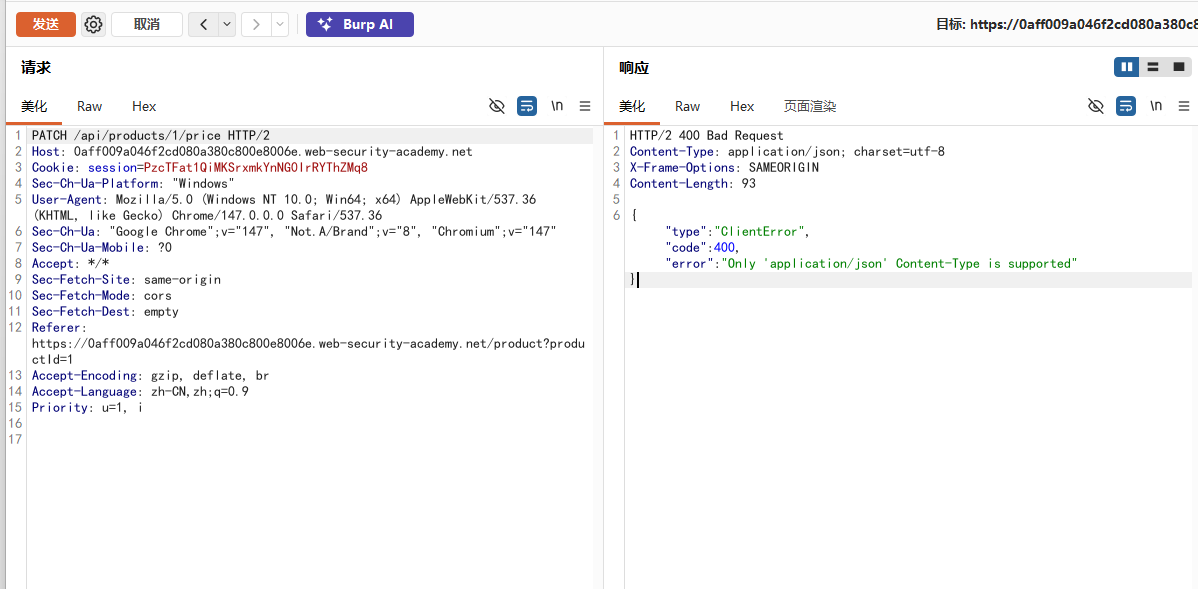Click the "error" message JSON line
1198x589 pixels.
click(872, 264)
